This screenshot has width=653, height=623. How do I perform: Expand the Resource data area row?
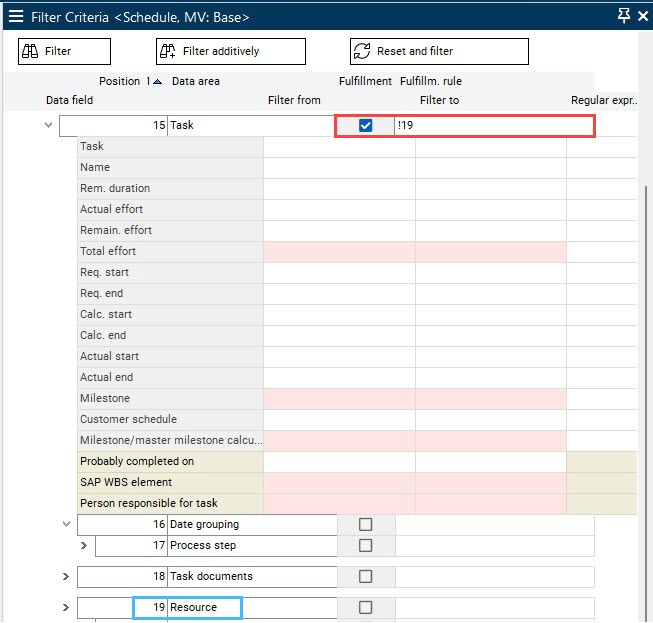point(66,607)
